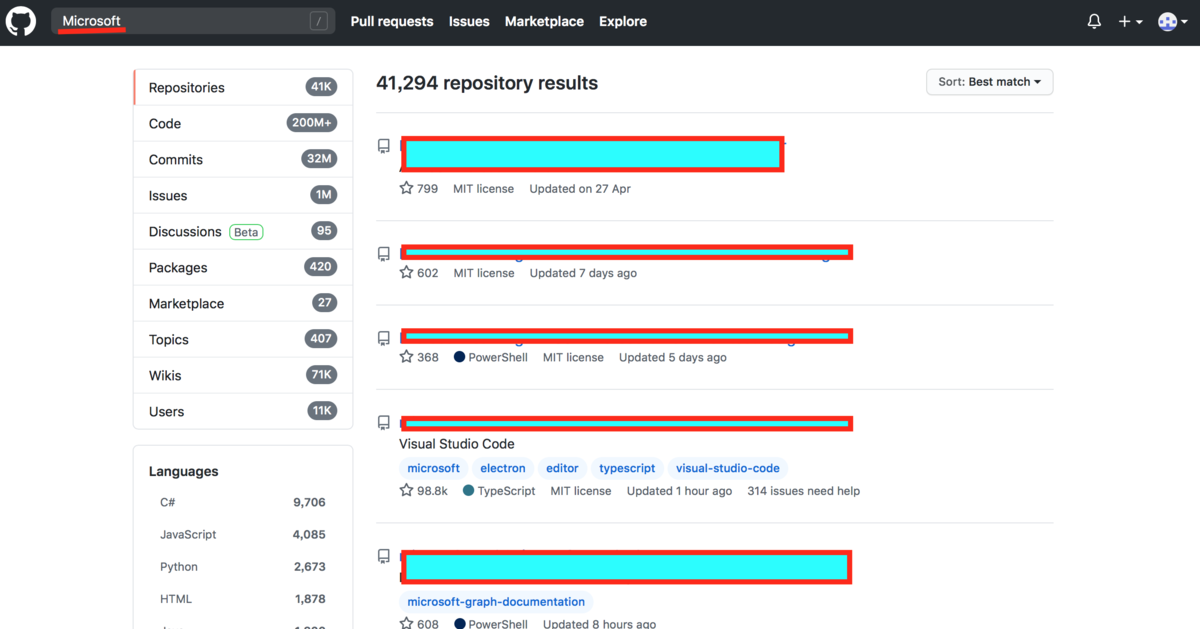Image resolution: width=1200 pixels, height=629 pixels.
Task: Click star icon next to 799
Action: pos(406,188)
